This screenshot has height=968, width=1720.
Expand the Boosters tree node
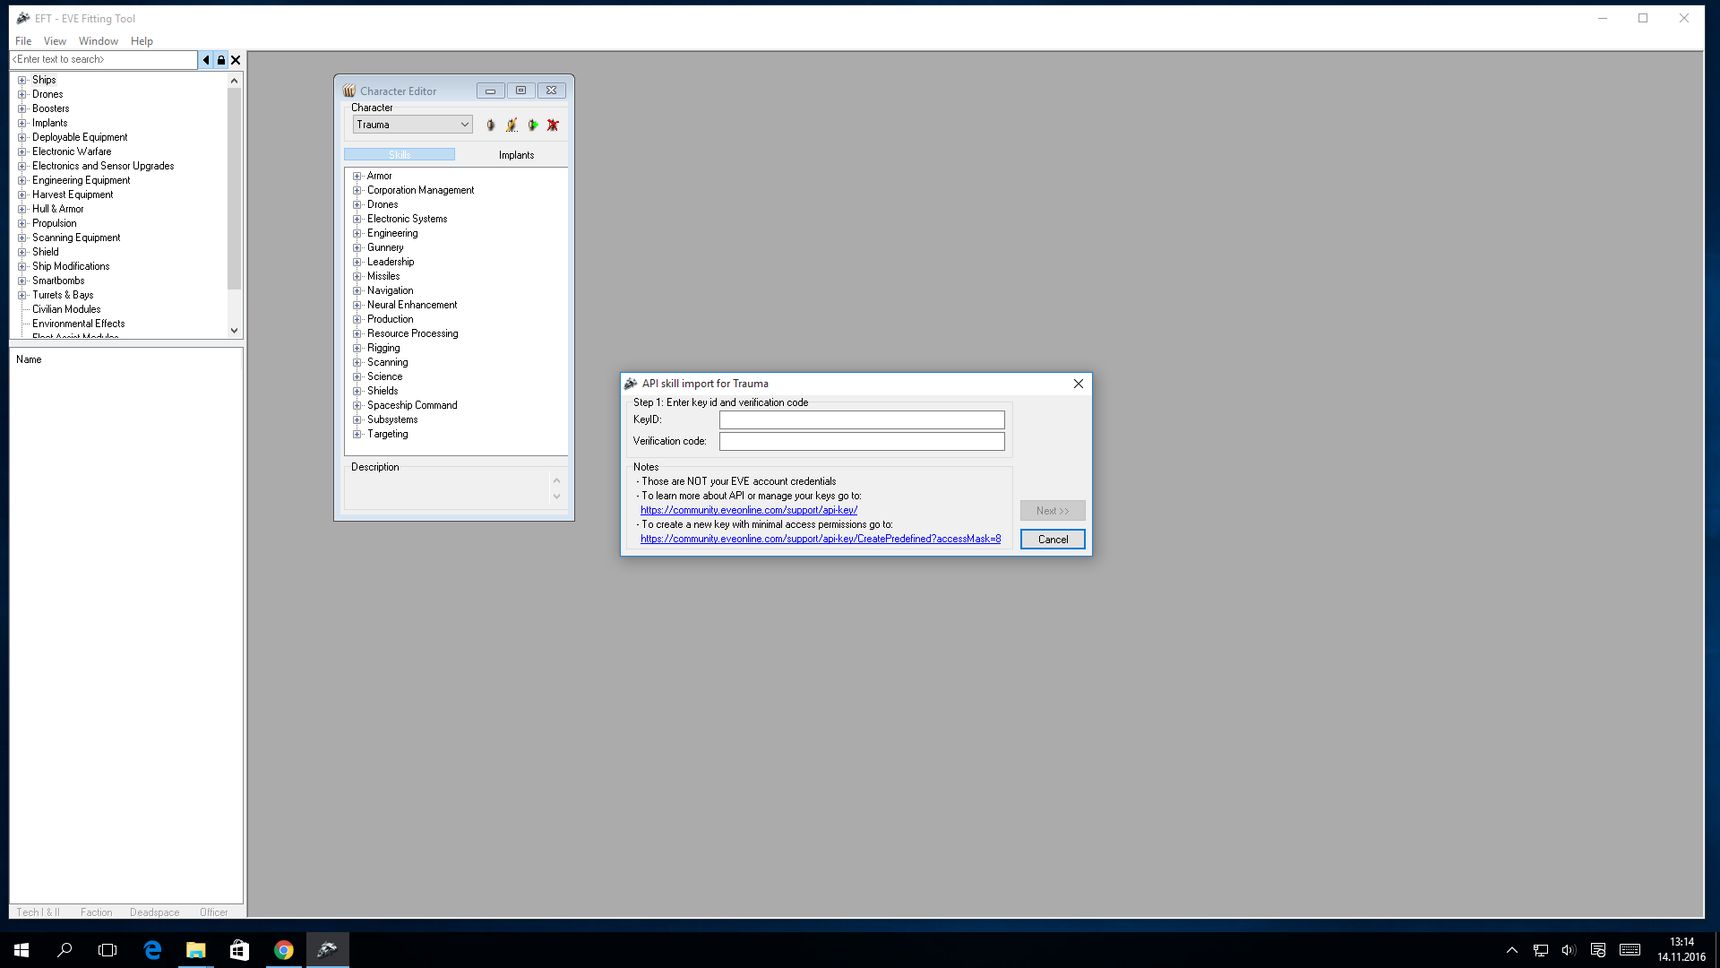tap(22, 109)
